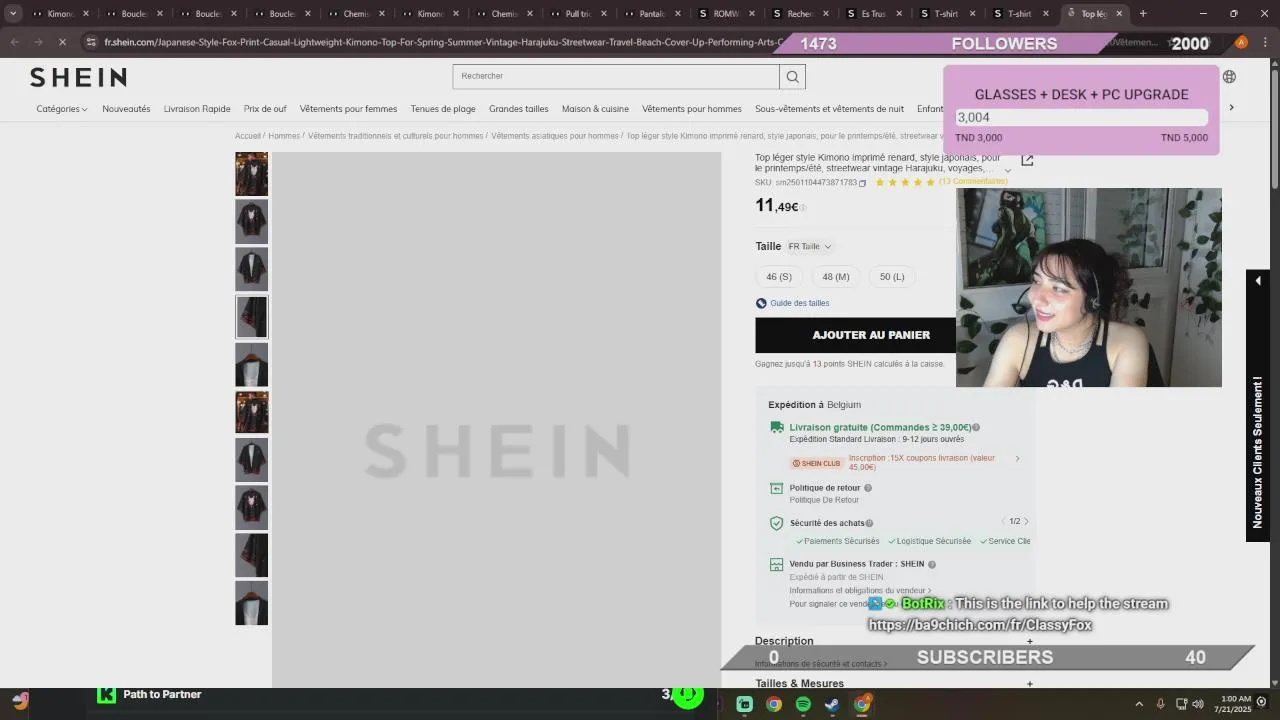The width and height of the screenshot is (1280, 720).
Task: Open the Nouveautés menu item
Action: (126, 109)
